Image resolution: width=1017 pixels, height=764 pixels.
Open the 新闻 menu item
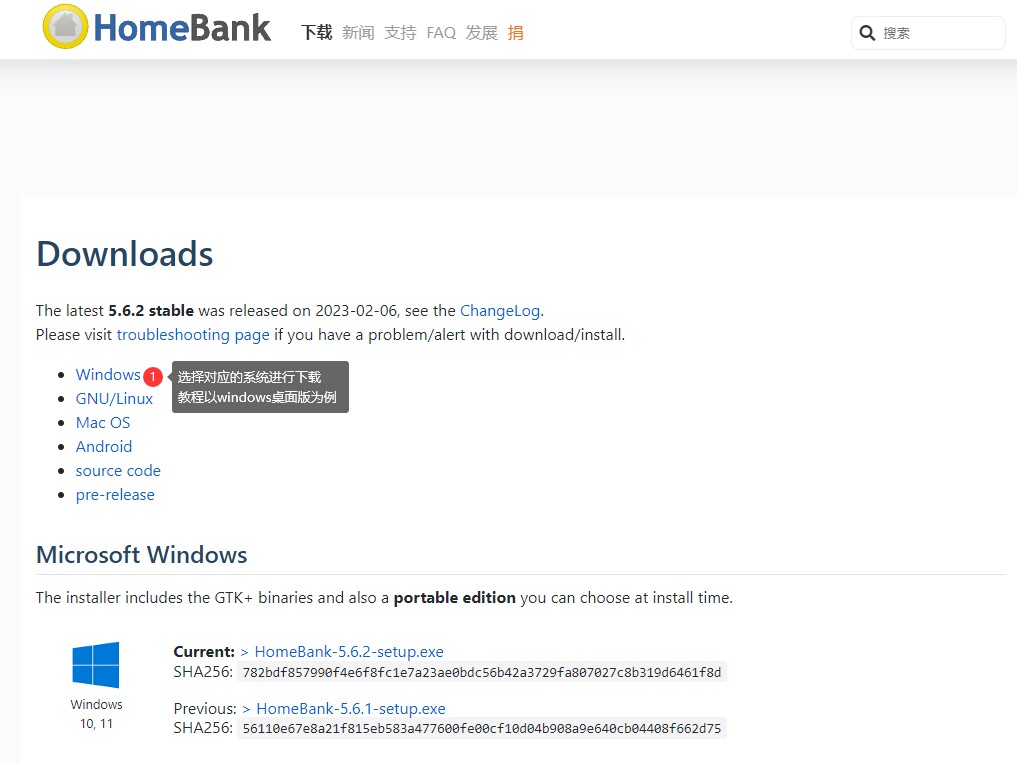tap(358, 32)
